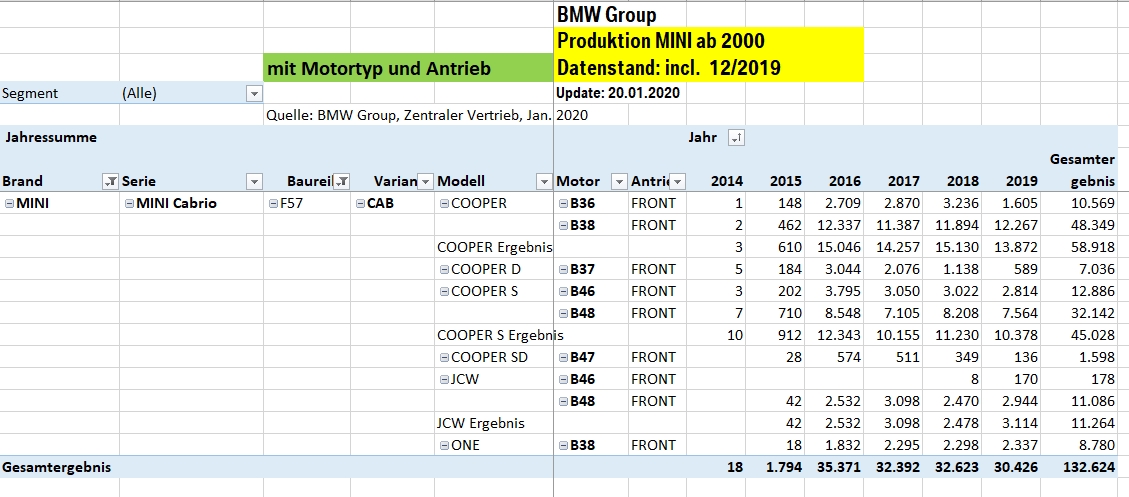Collapse the CAB variant group
Screen dimensions: 1129x497
[x=360, y=203]
